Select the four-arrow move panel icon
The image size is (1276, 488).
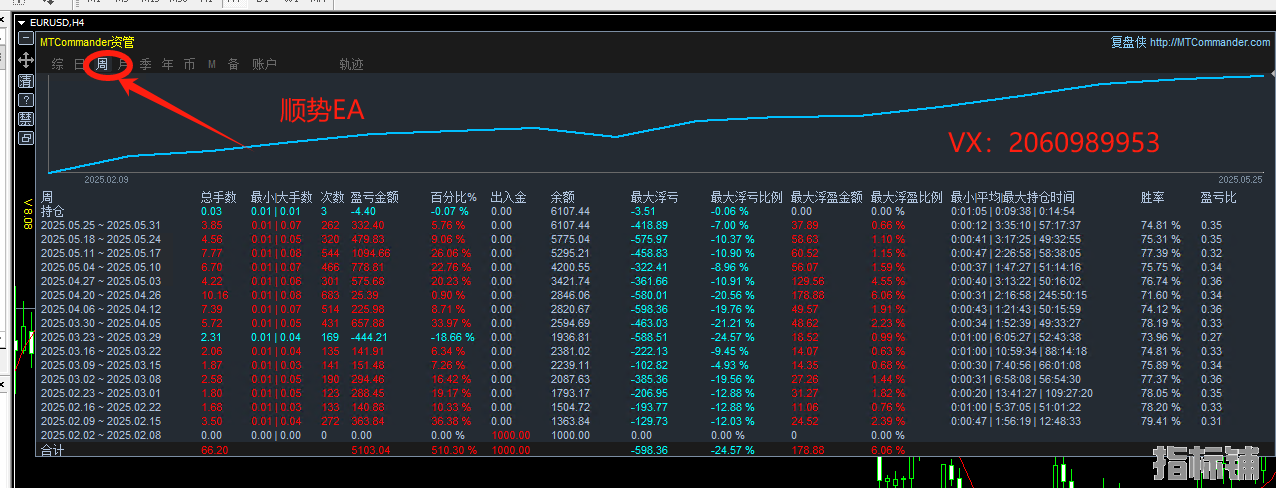[26, 59]
